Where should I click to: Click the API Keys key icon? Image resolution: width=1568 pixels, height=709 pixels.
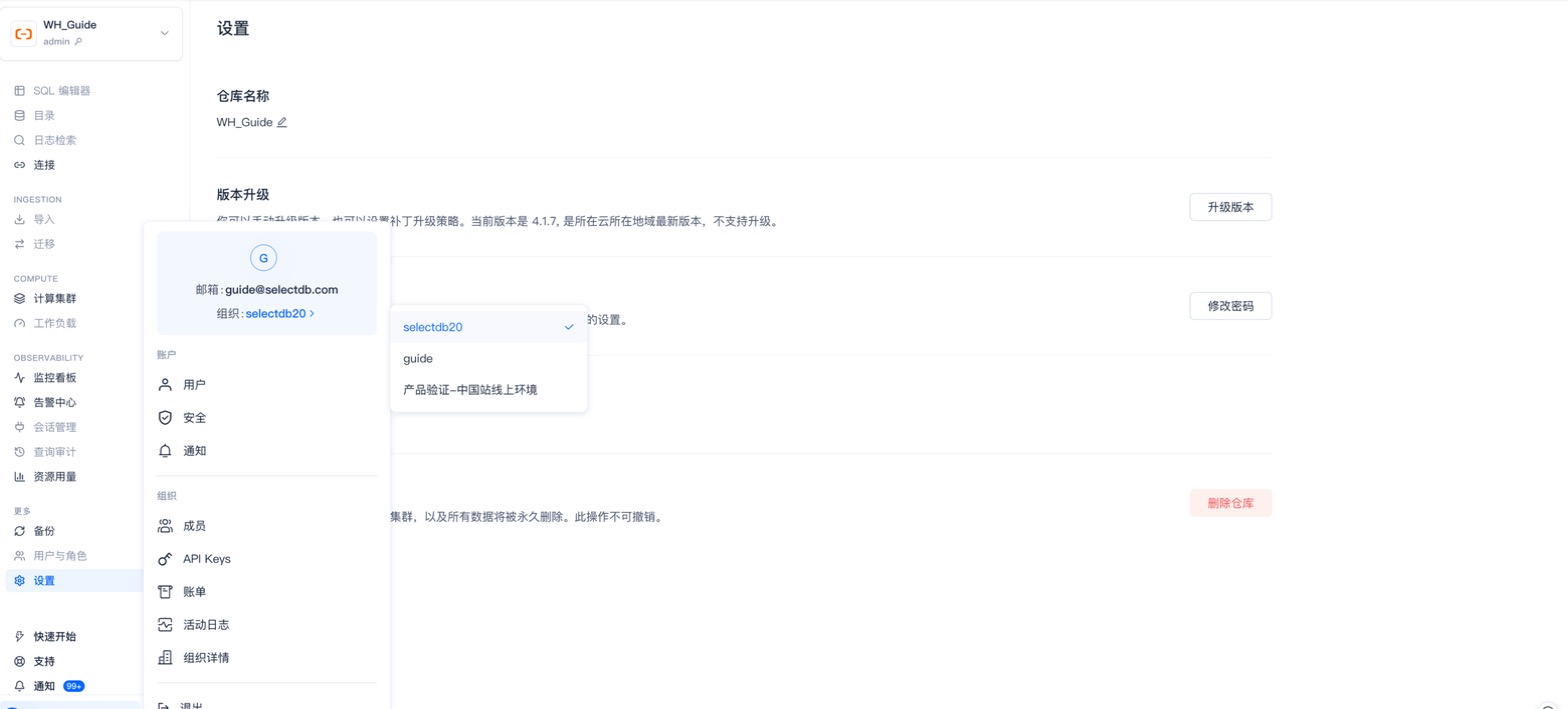(x=165, y=559)
